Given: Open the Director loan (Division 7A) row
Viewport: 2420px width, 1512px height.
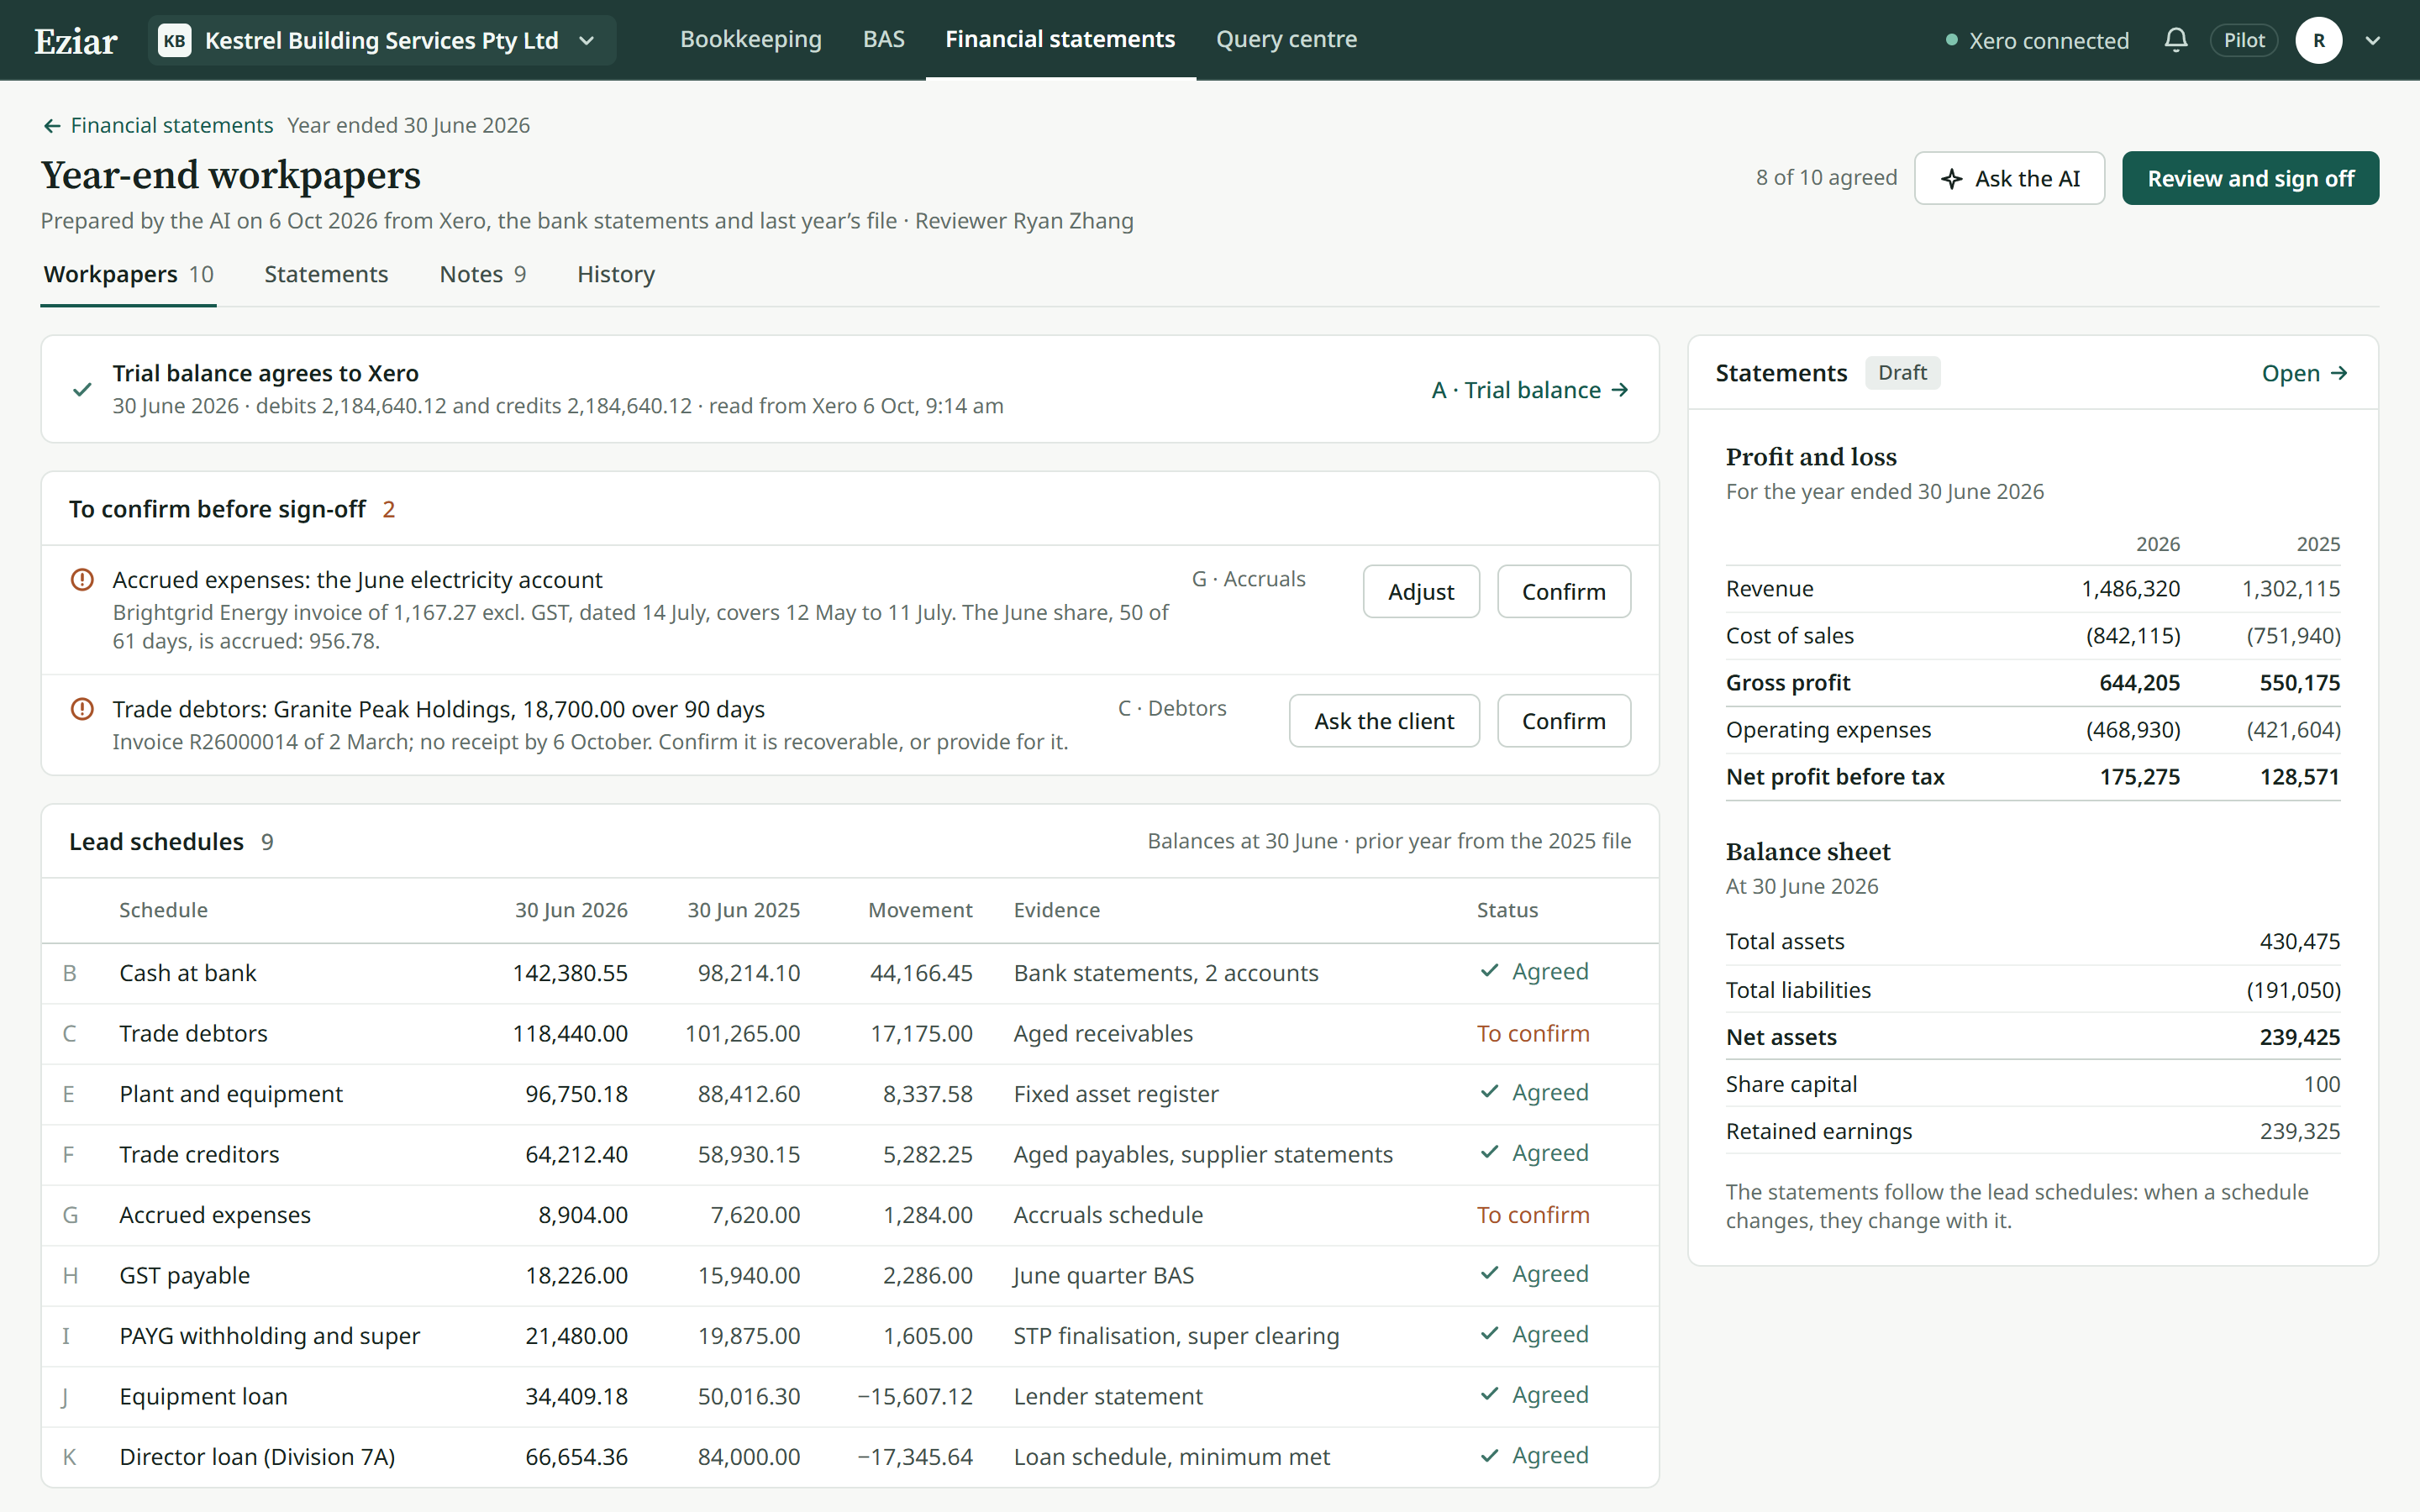Looking at the screenshot, I should tap(850, 1456).
